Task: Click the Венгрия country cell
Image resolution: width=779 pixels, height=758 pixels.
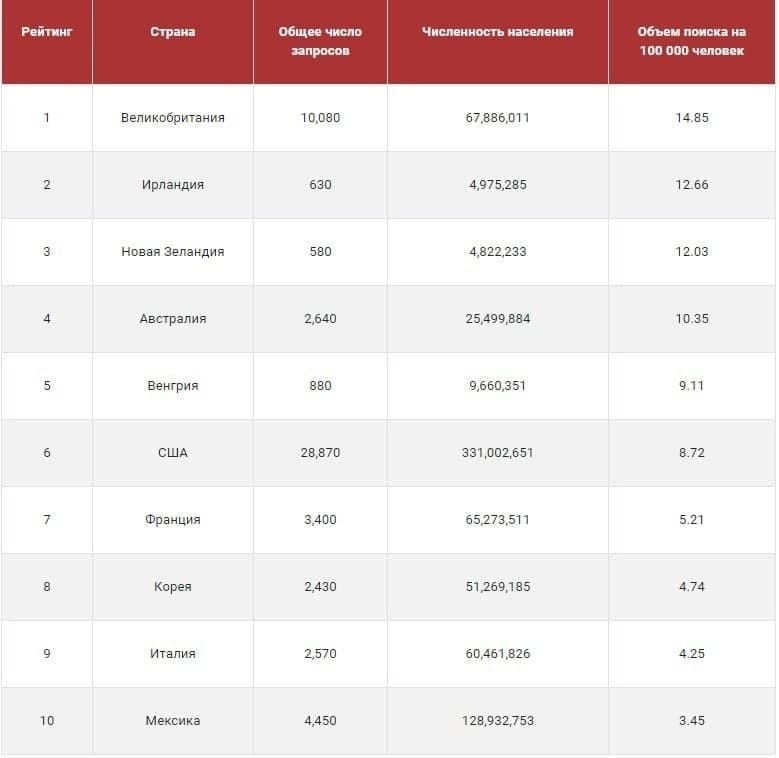Action: coord(173,386)
